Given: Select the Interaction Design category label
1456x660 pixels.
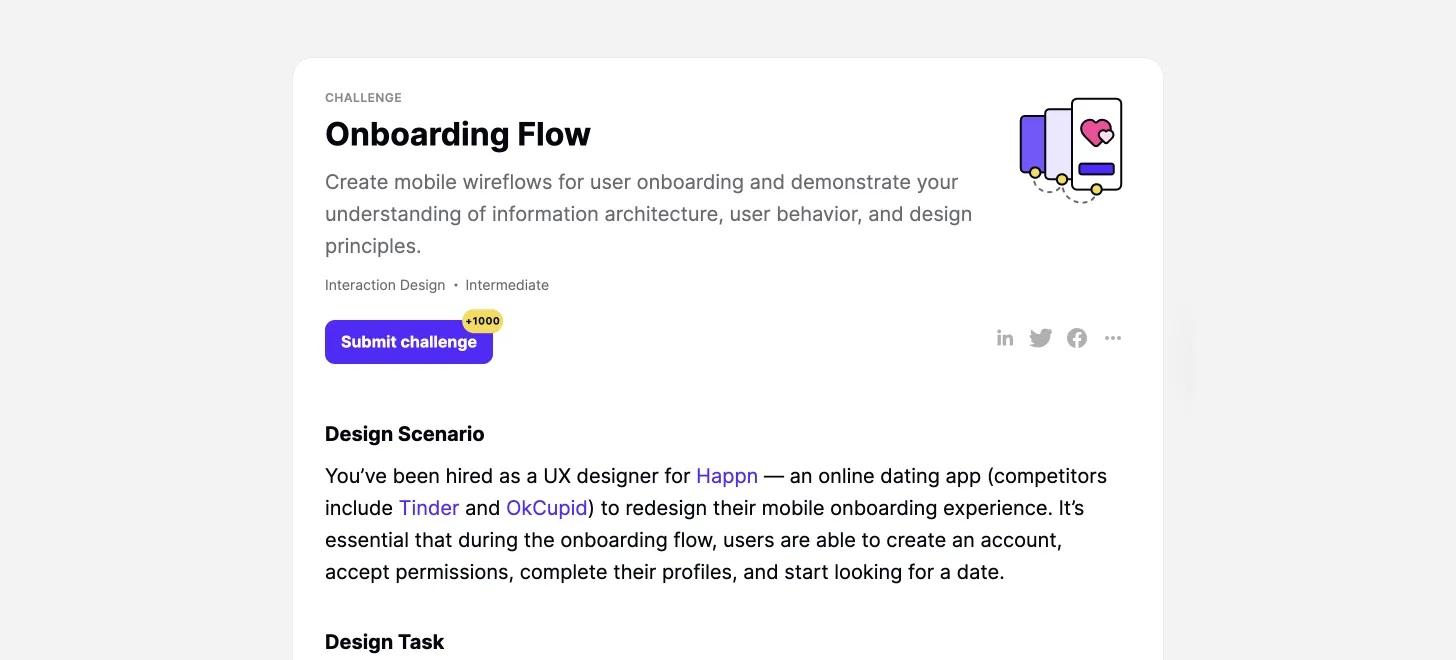Looking at the screenshot, I should [x=385, y=285].
